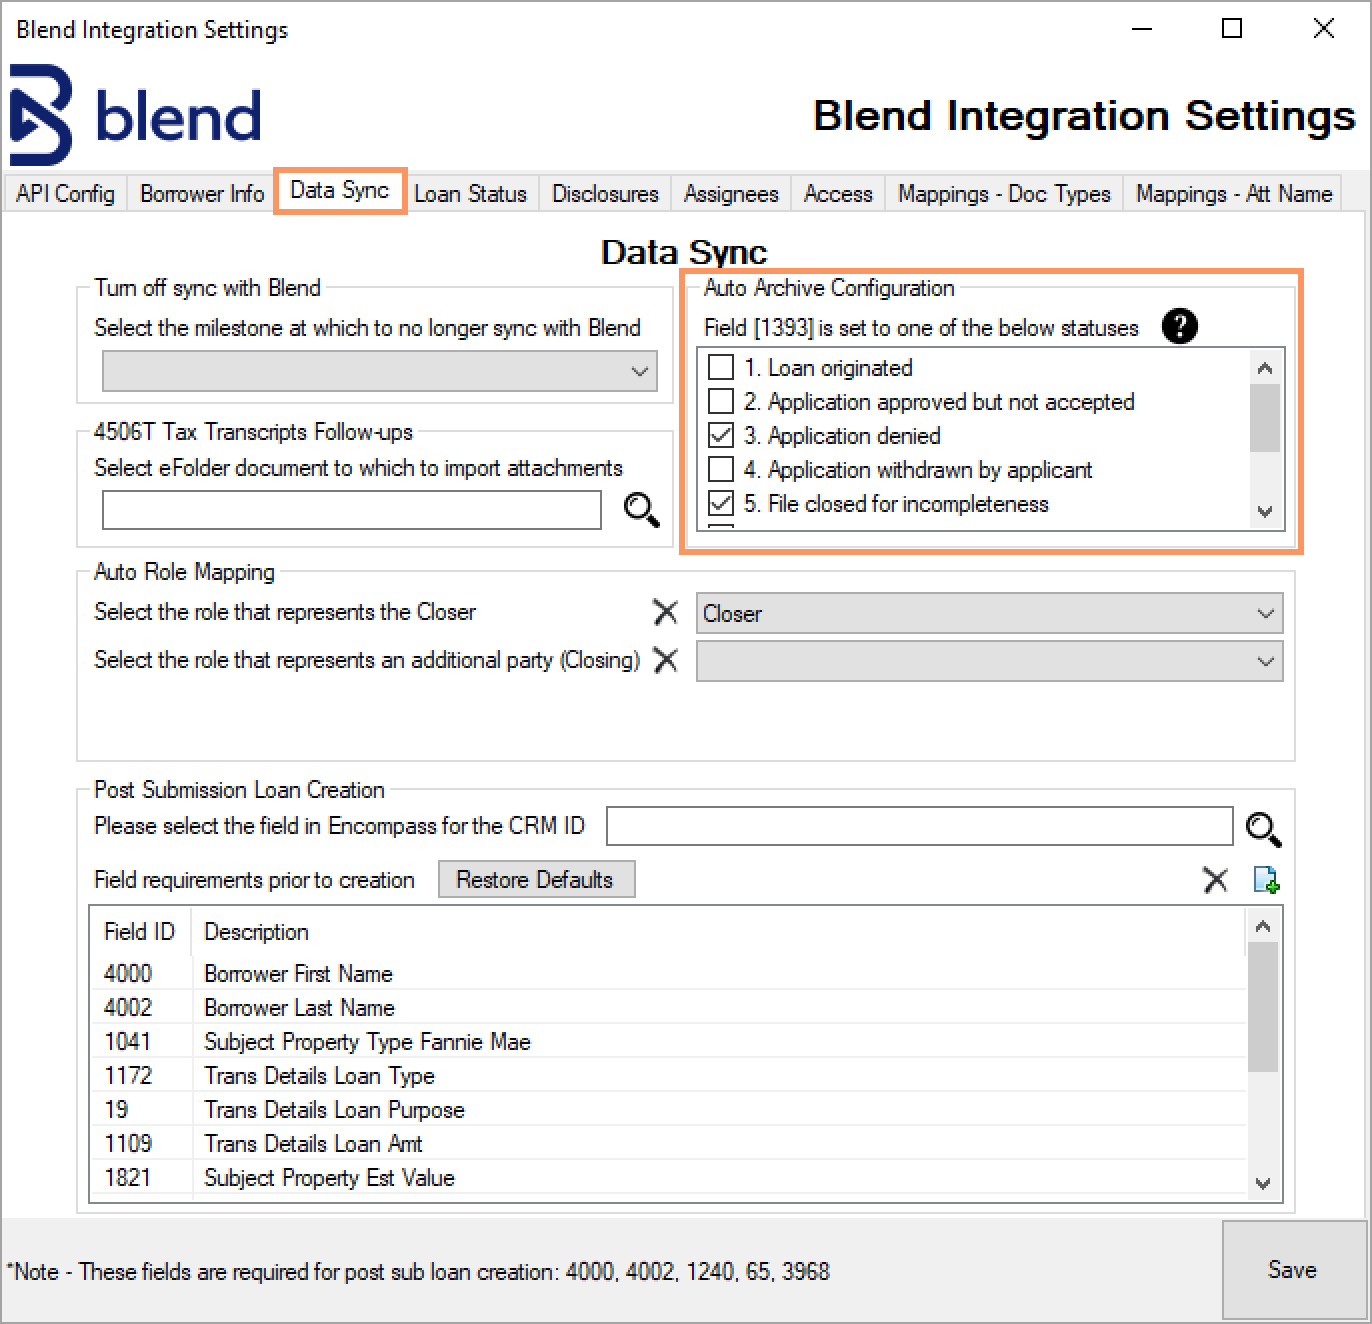Click the Blend logo
1372x1324 pixels.
click(136, 115)
